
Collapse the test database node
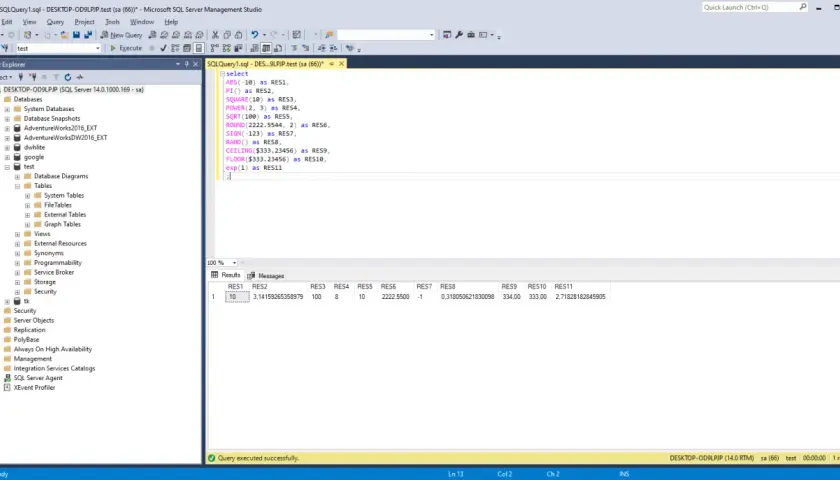[7, 167]
